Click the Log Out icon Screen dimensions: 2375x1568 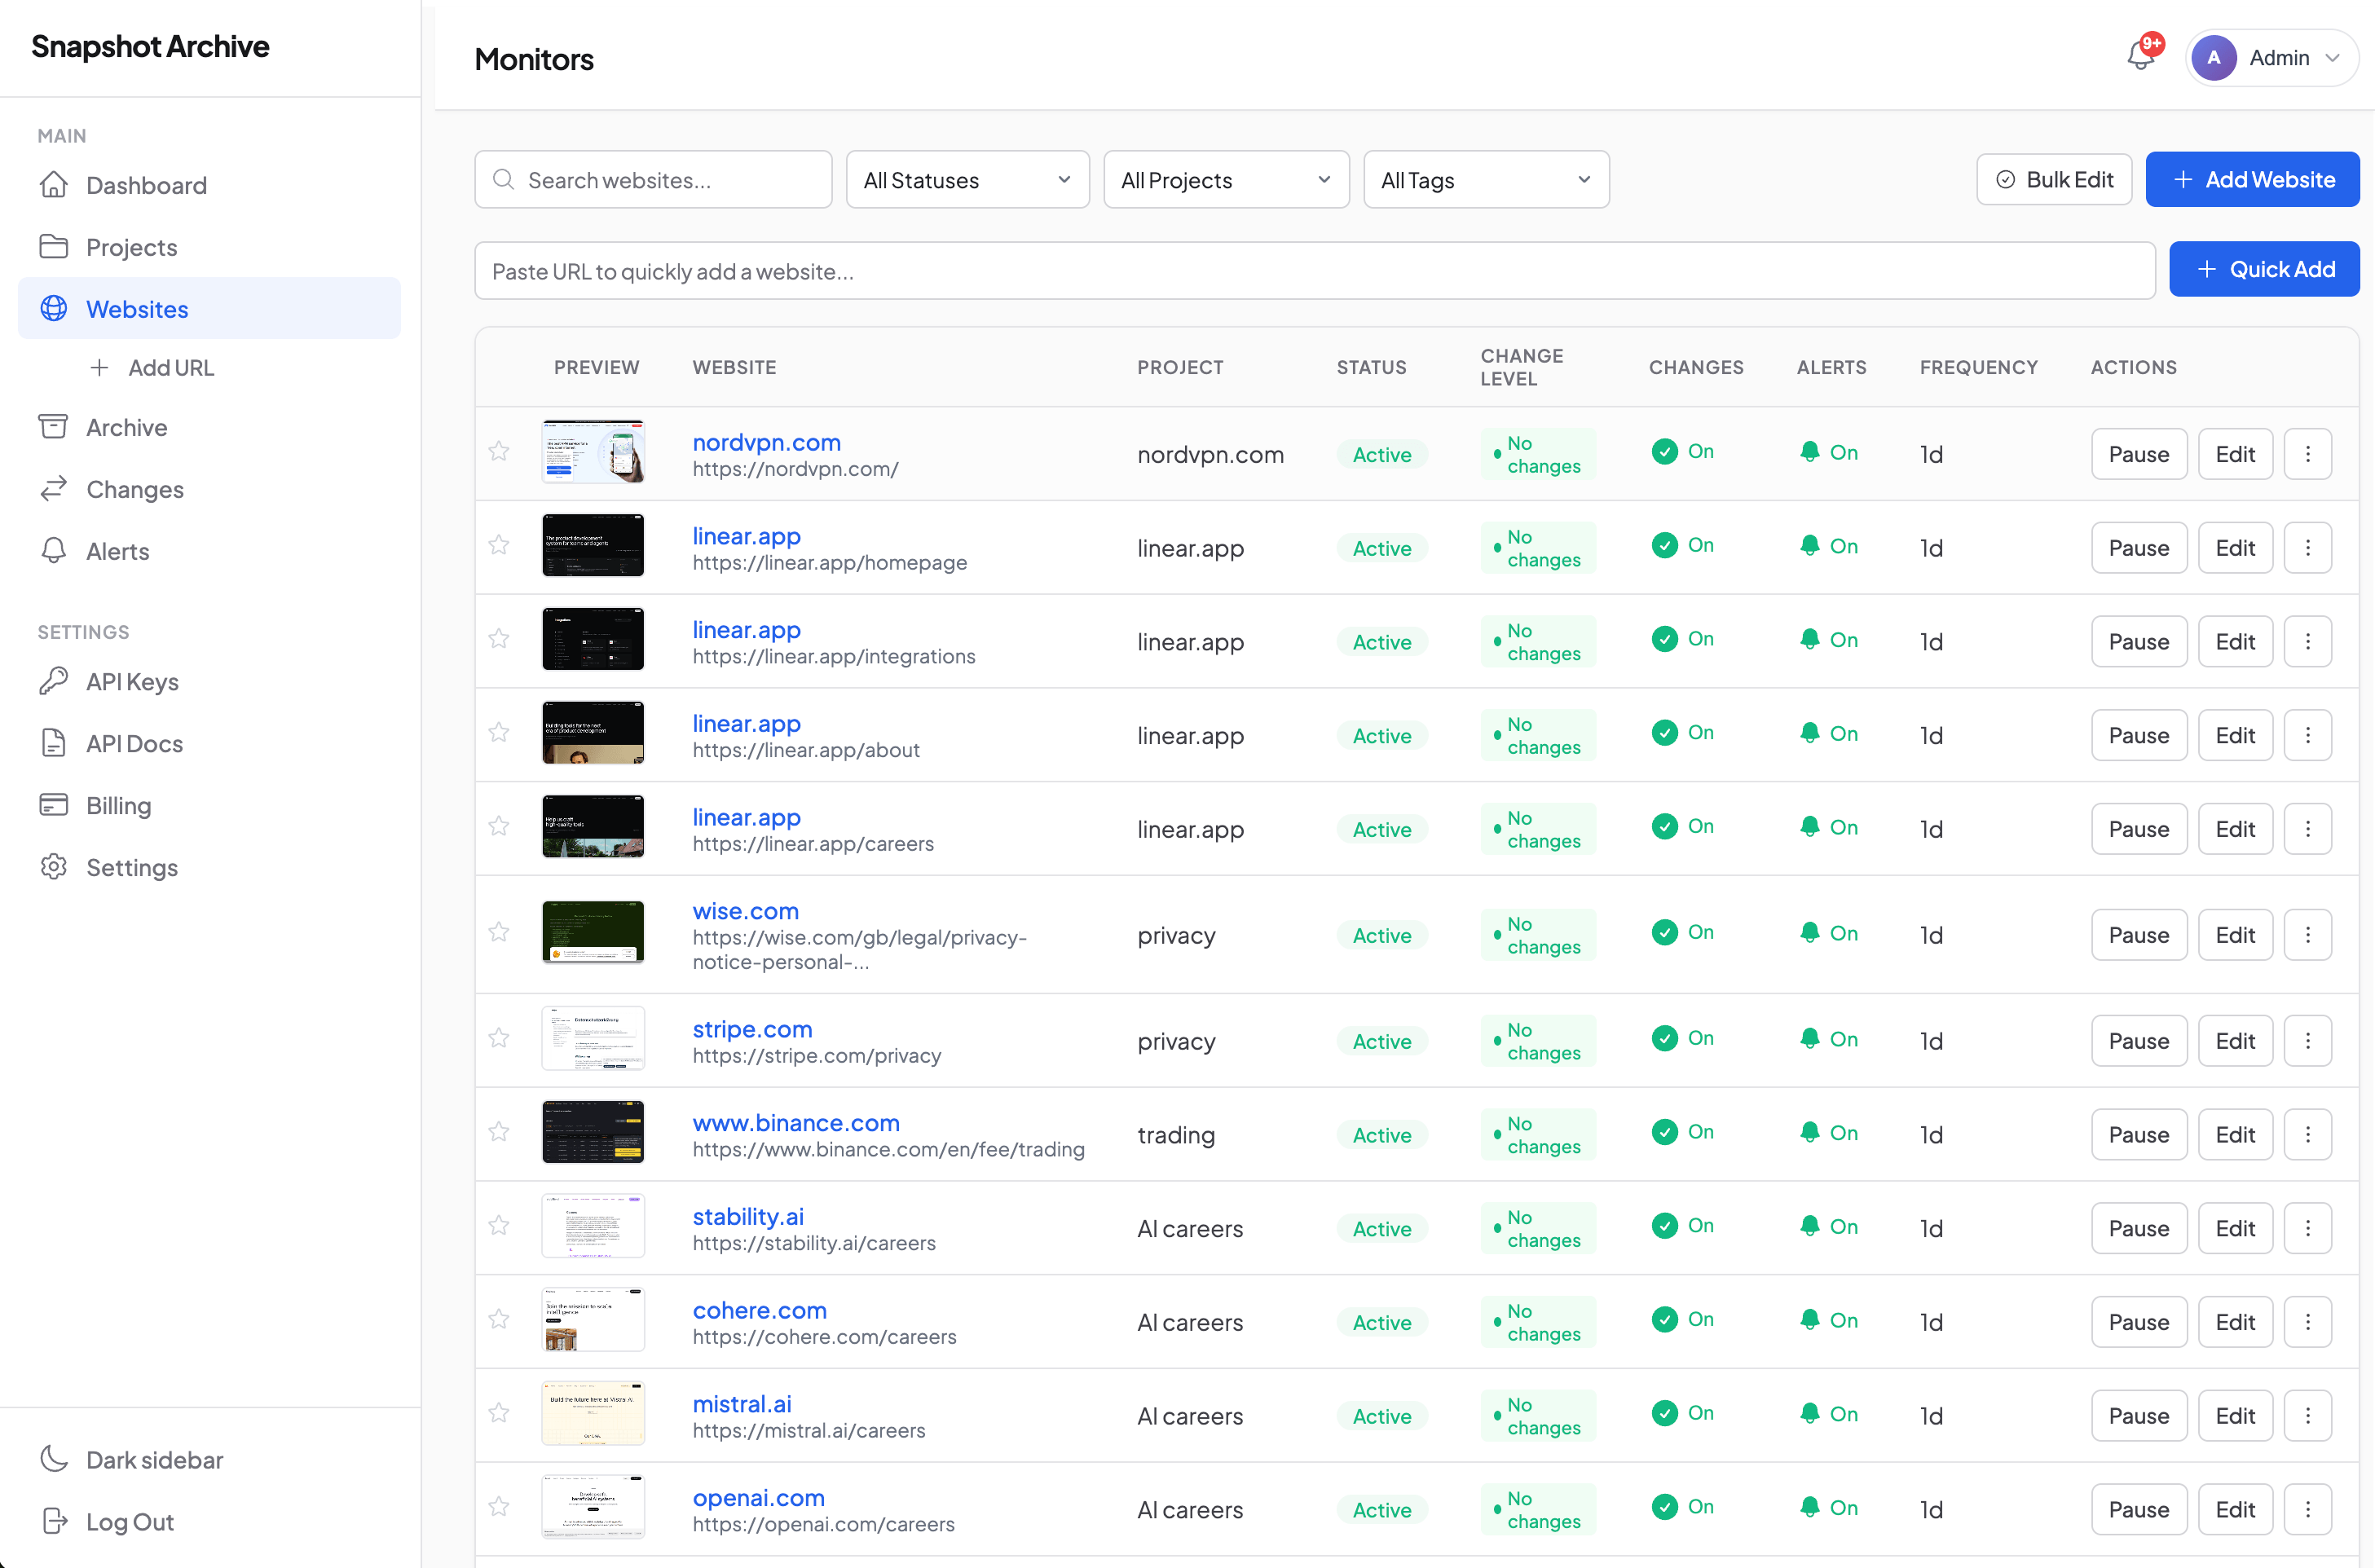pos(54,1522)
